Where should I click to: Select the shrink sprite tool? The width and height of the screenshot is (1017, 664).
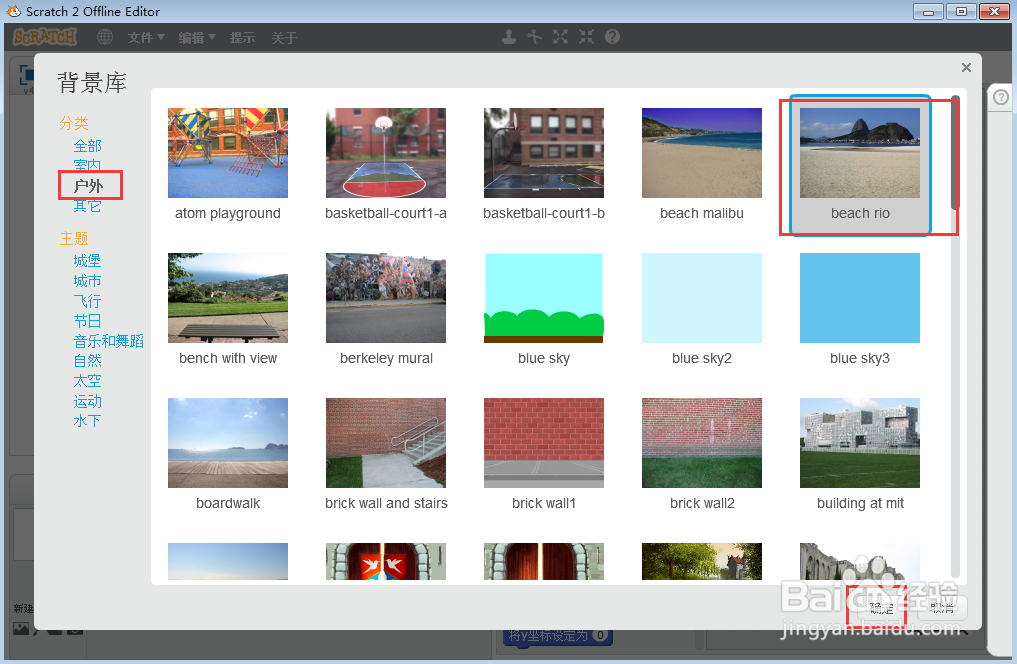tap(586, 37)
